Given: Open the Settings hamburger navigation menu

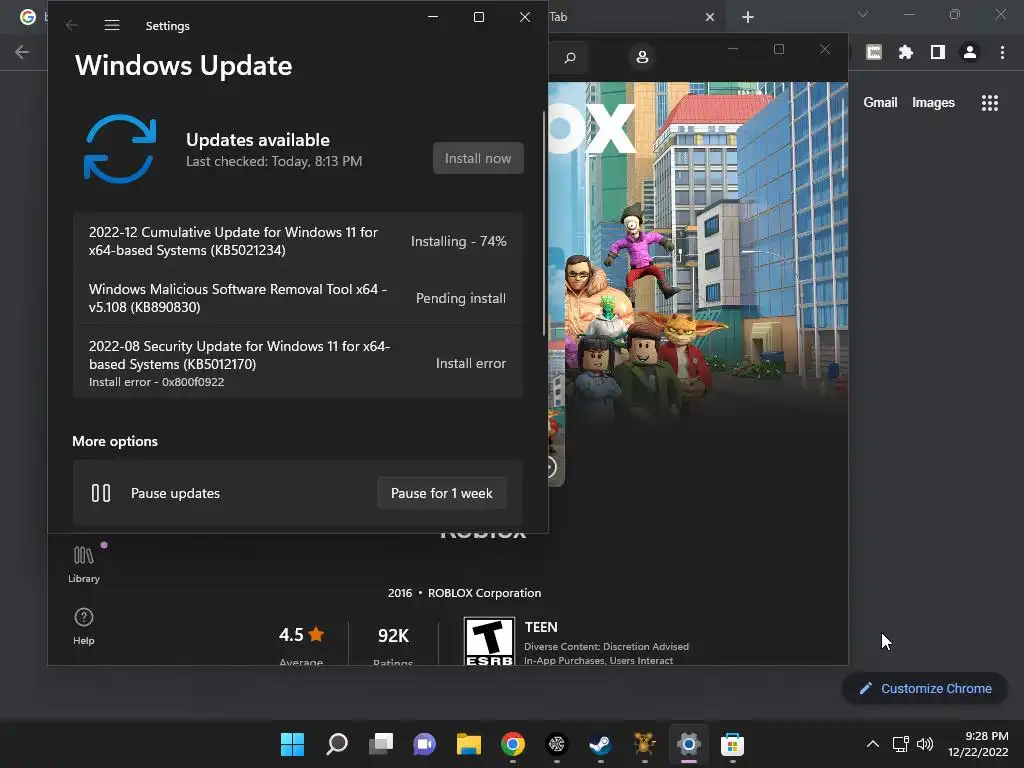Looking at the screenshot, I should (112, 25).
